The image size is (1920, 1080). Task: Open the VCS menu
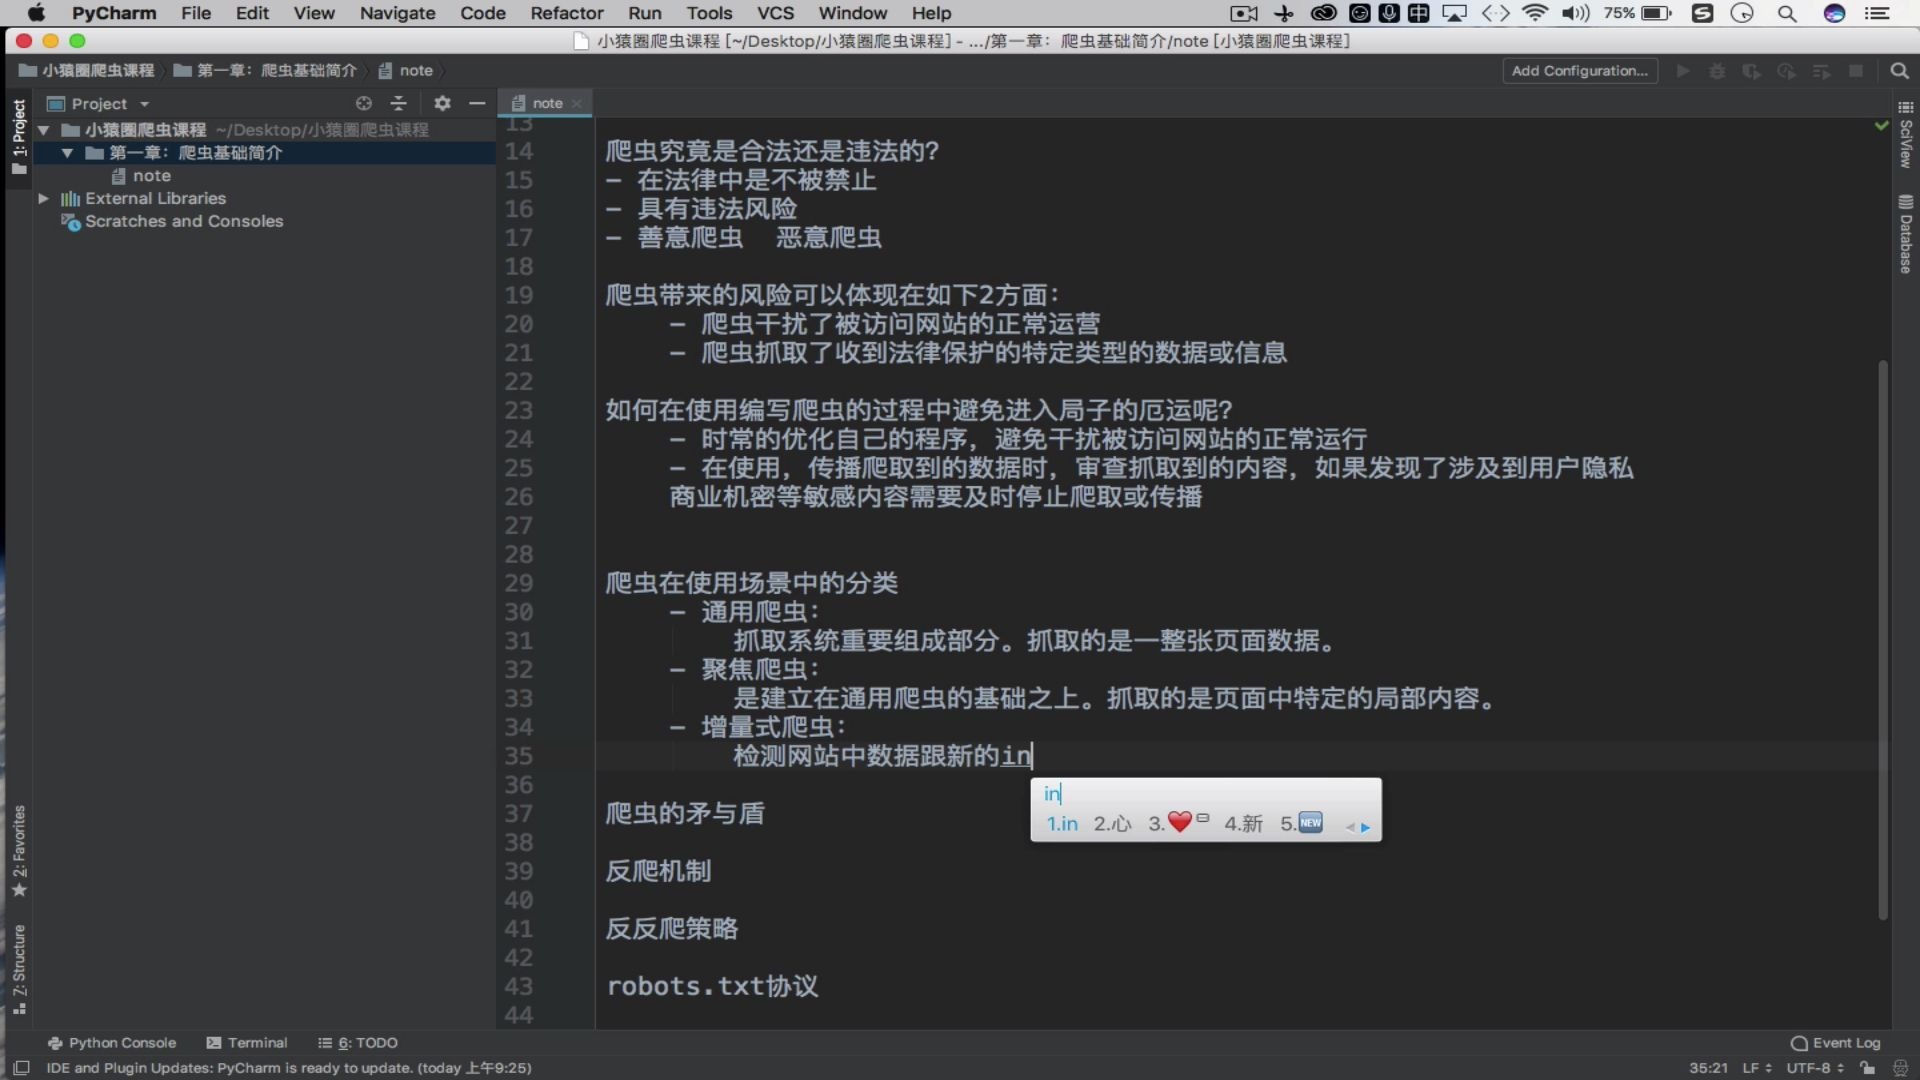[776, 13]
